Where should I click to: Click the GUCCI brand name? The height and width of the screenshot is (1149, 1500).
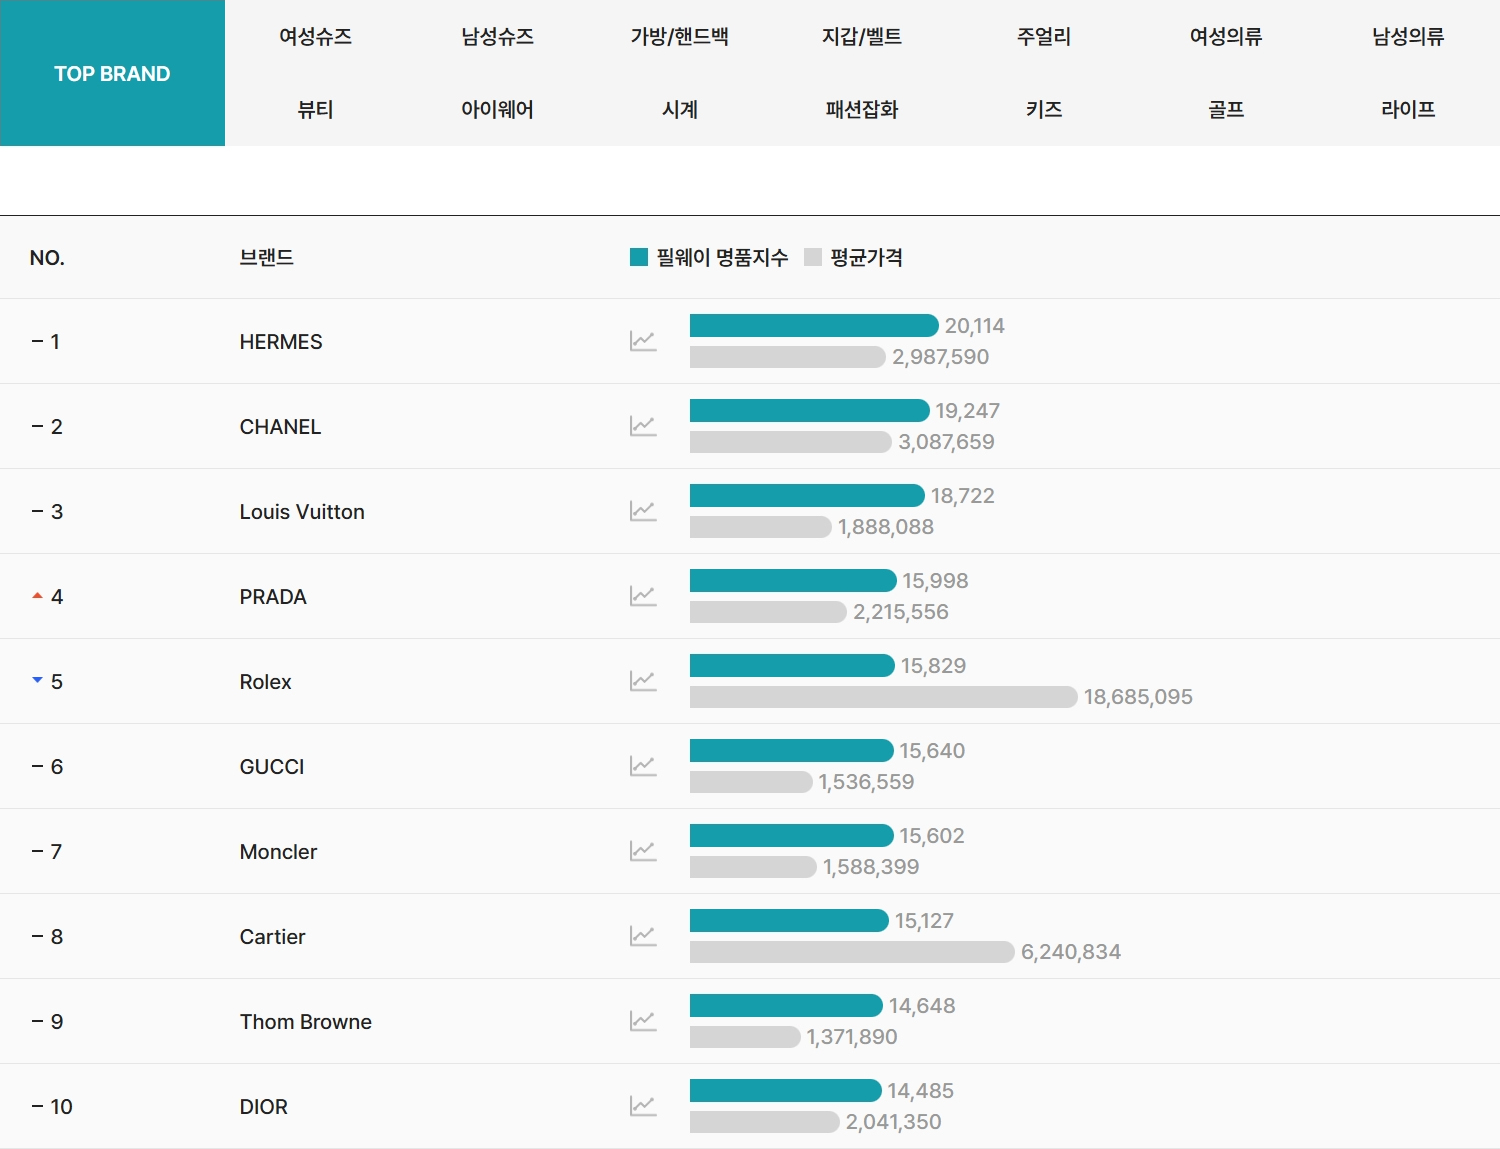272,767
